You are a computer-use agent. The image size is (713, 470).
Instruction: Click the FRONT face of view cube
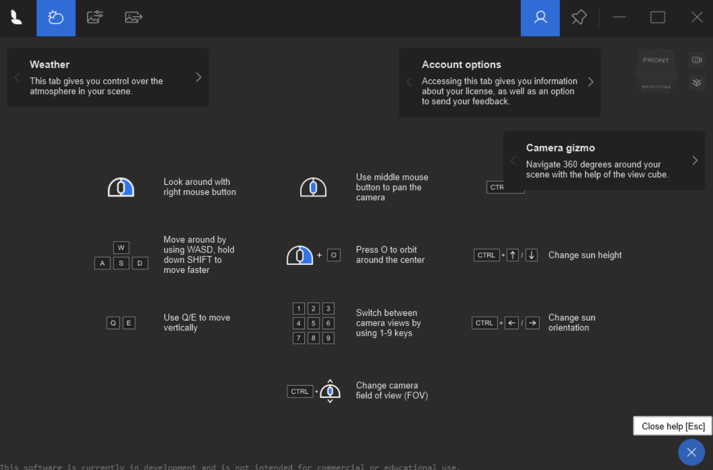(656, 62)
